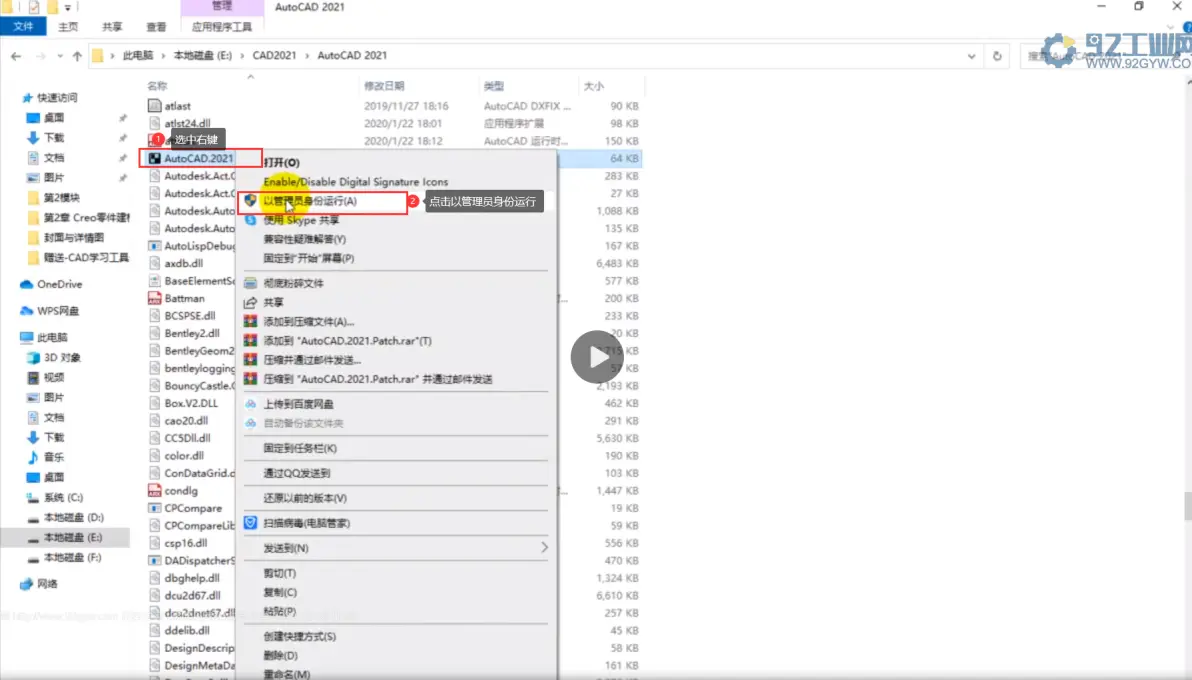The image size is (1192, 680).
Task: Click WinRAR icon for 压缩并通过邮件发送
Action: click(250, 359)
